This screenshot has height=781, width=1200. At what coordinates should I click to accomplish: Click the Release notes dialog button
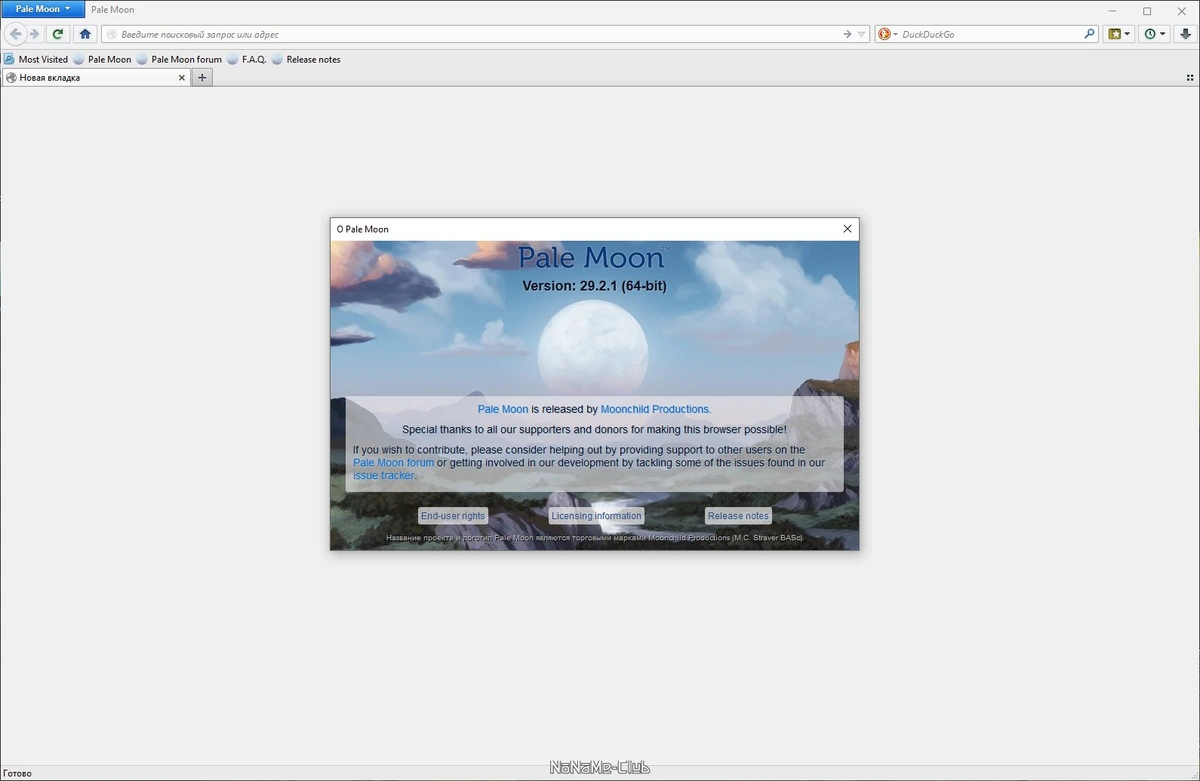(738, 516)
